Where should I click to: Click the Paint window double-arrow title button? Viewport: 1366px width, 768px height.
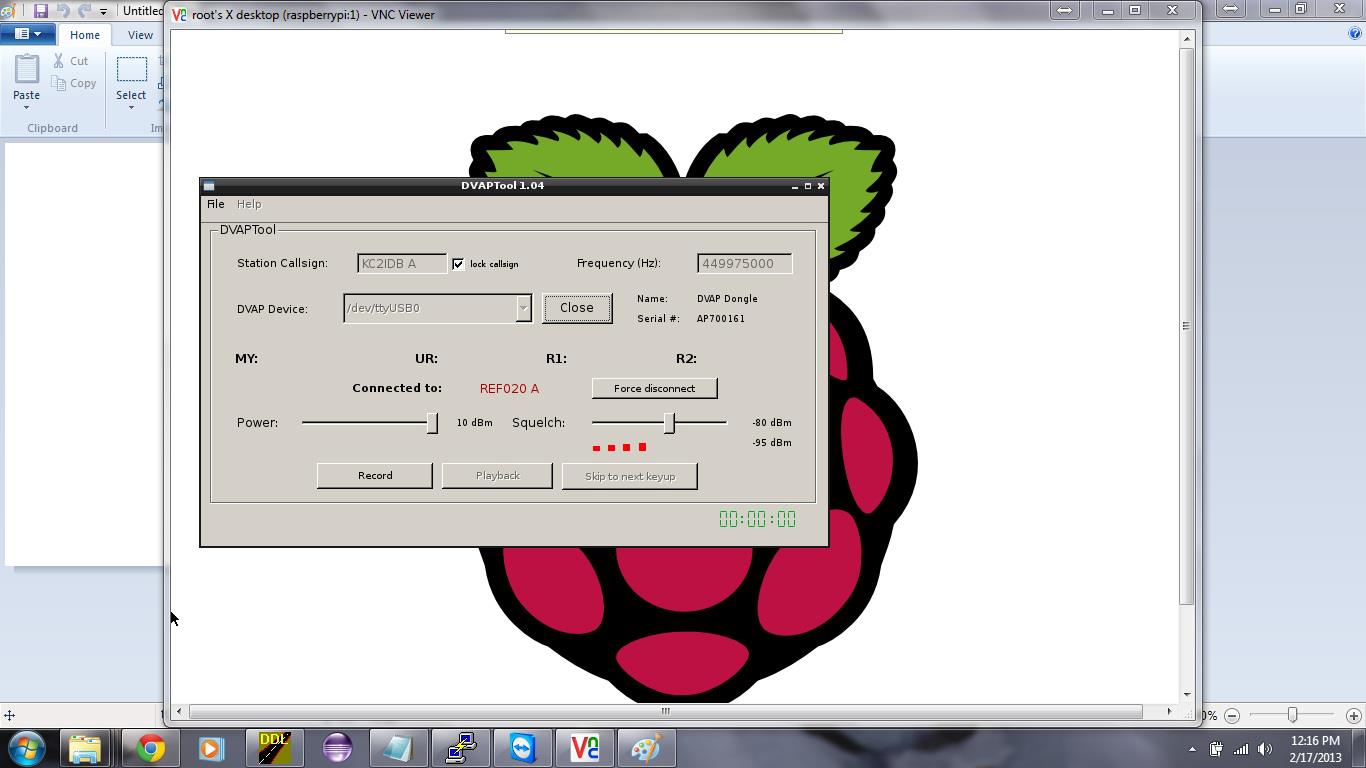tap(1231, 9)
